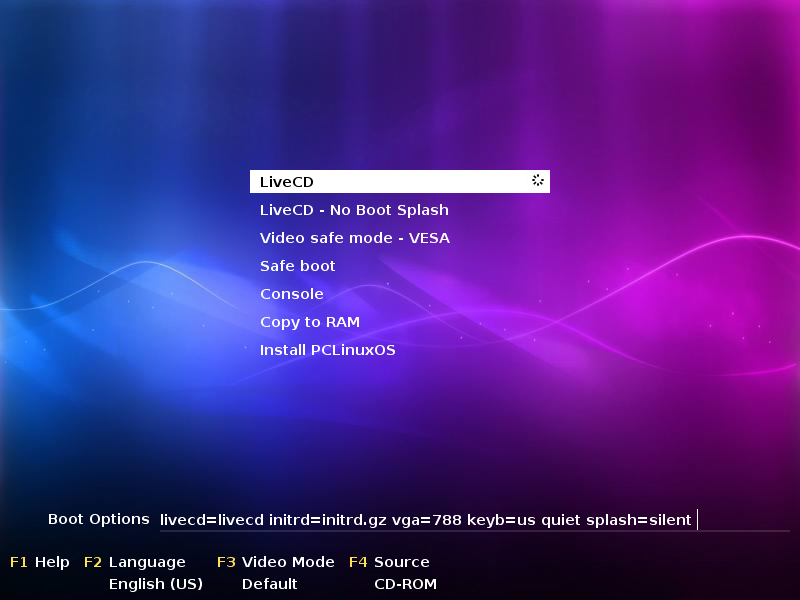Open the F2 Language menu

pos(135,562)
